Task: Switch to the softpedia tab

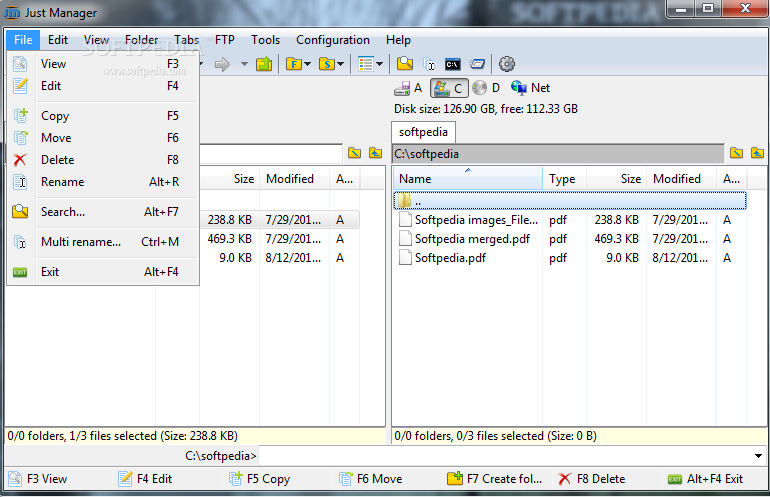Action: click(423, 132)
